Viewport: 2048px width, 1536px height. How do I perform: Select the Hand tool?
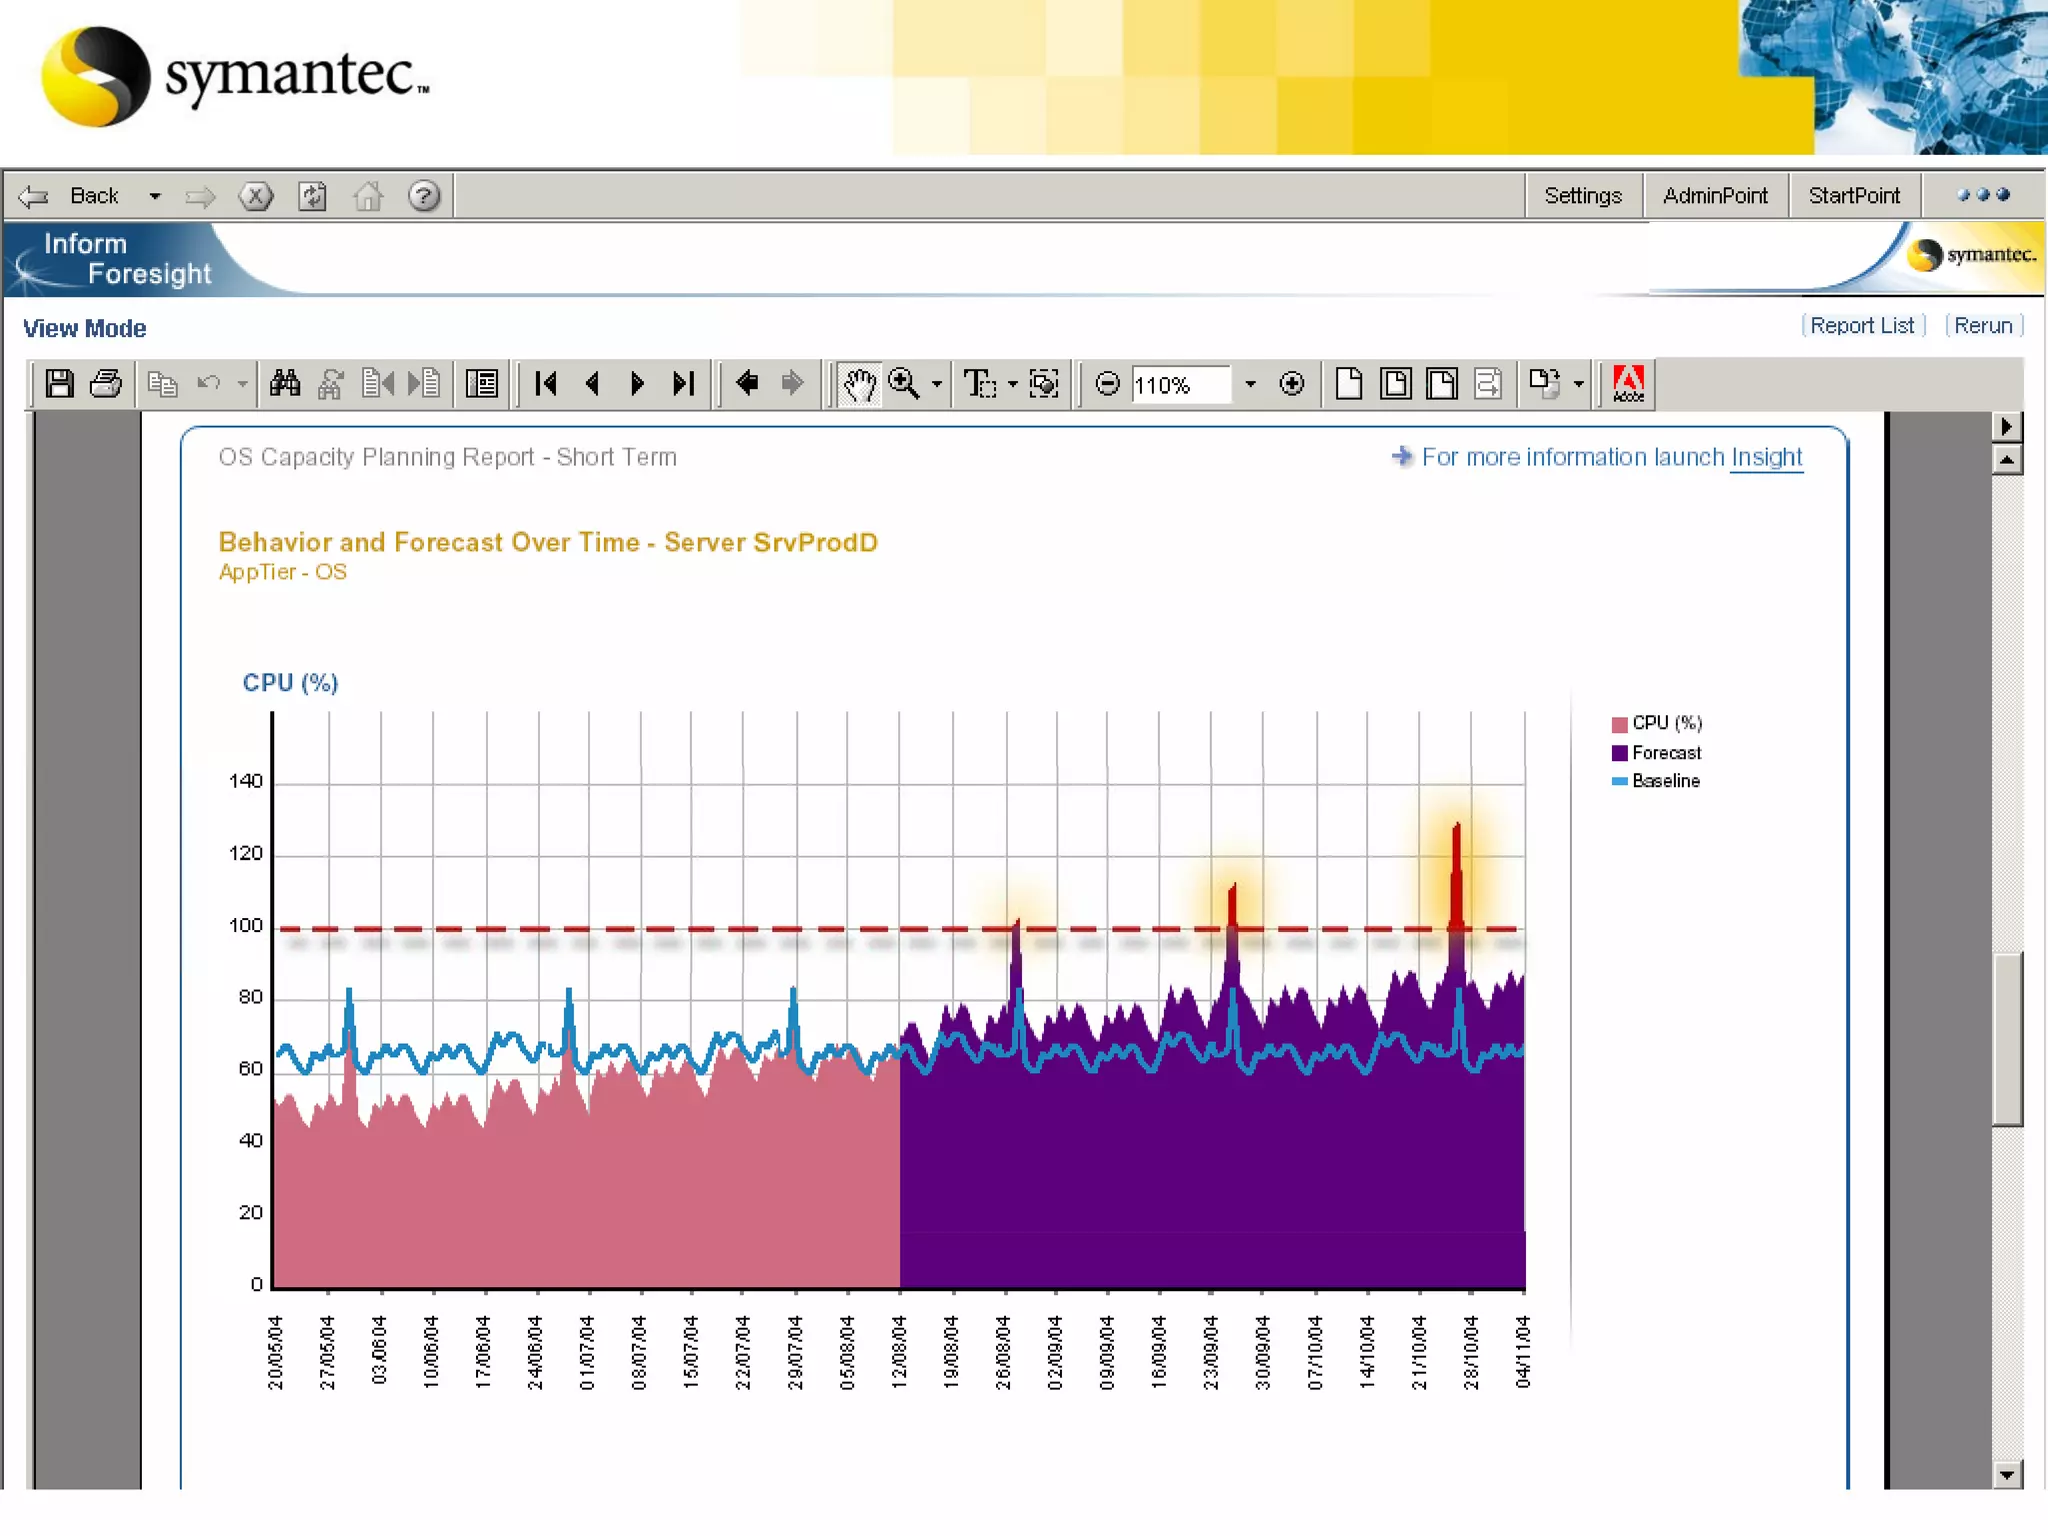pyautogui.click(x=858, y=384)
